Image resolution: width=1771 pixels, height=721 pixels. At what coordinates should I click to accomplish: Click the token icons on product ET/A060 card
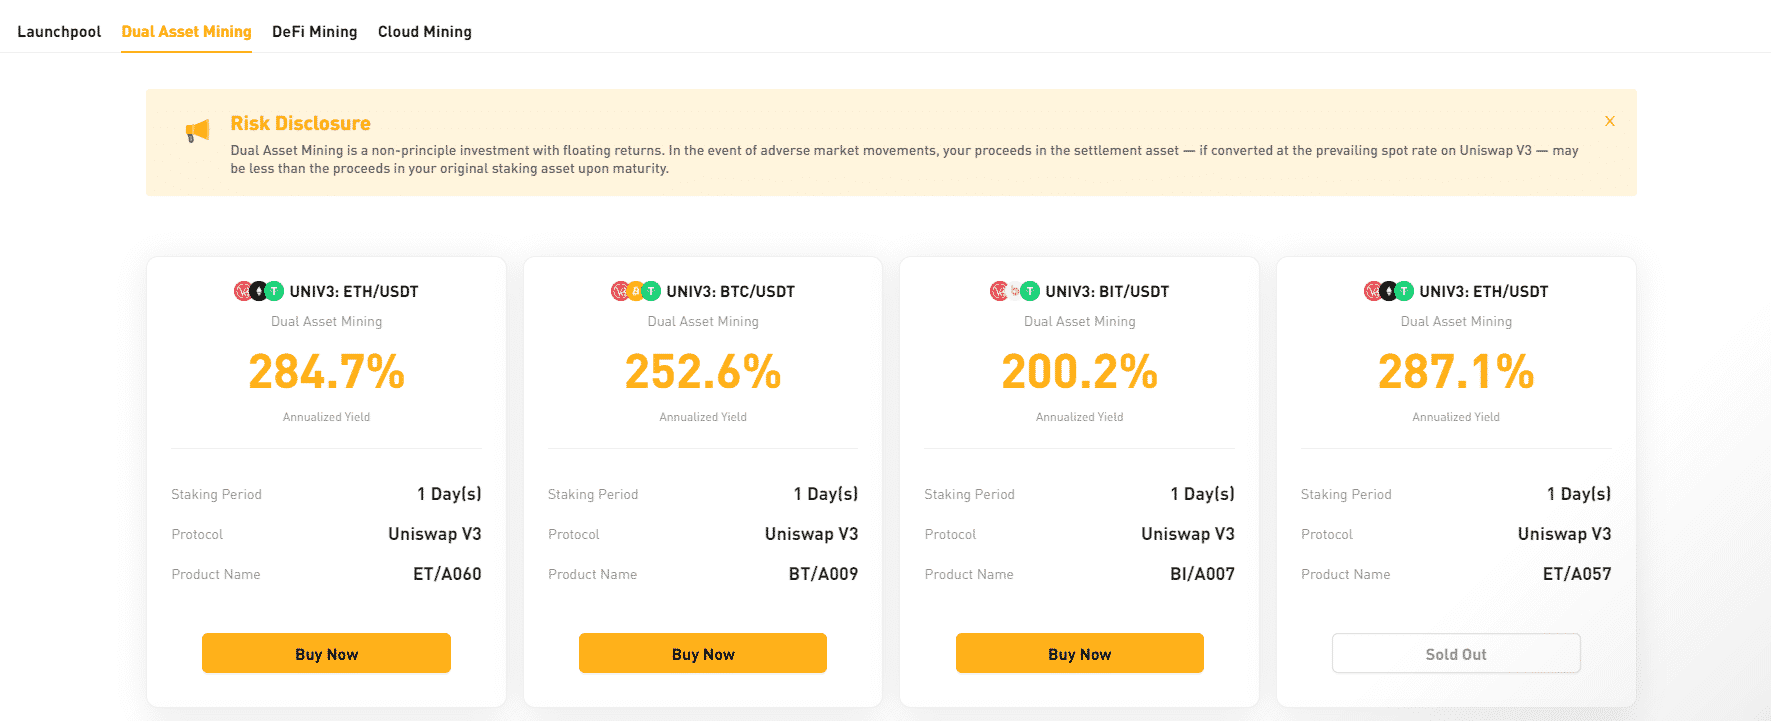tap(259, 291)
